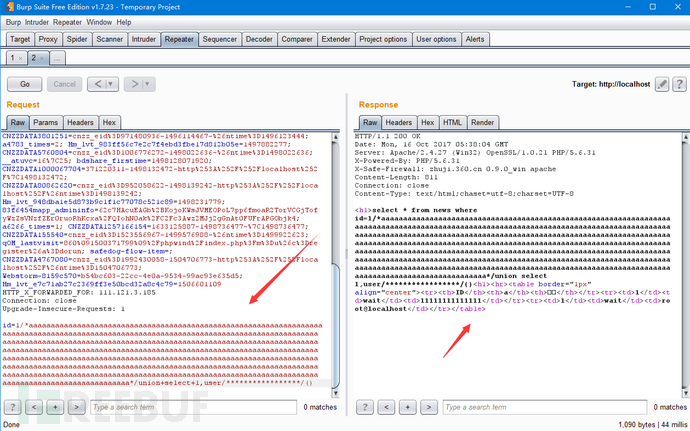Screen dimensions: 690x431
Task: Select the request Raw view tab
Action: 18,122
